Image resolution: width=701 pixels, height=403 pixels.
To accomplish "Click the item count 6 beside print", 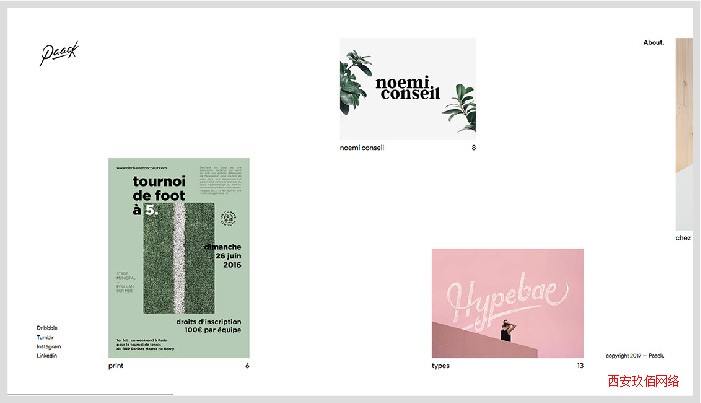I will (x=247, y=366).
